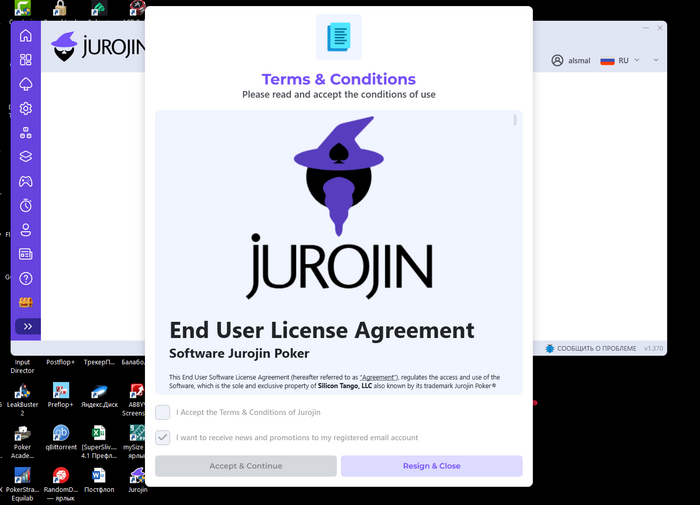Select Jurojin desktop shortcut icon
The width and height of the screenshot is (700, 505).
(138, 480)
